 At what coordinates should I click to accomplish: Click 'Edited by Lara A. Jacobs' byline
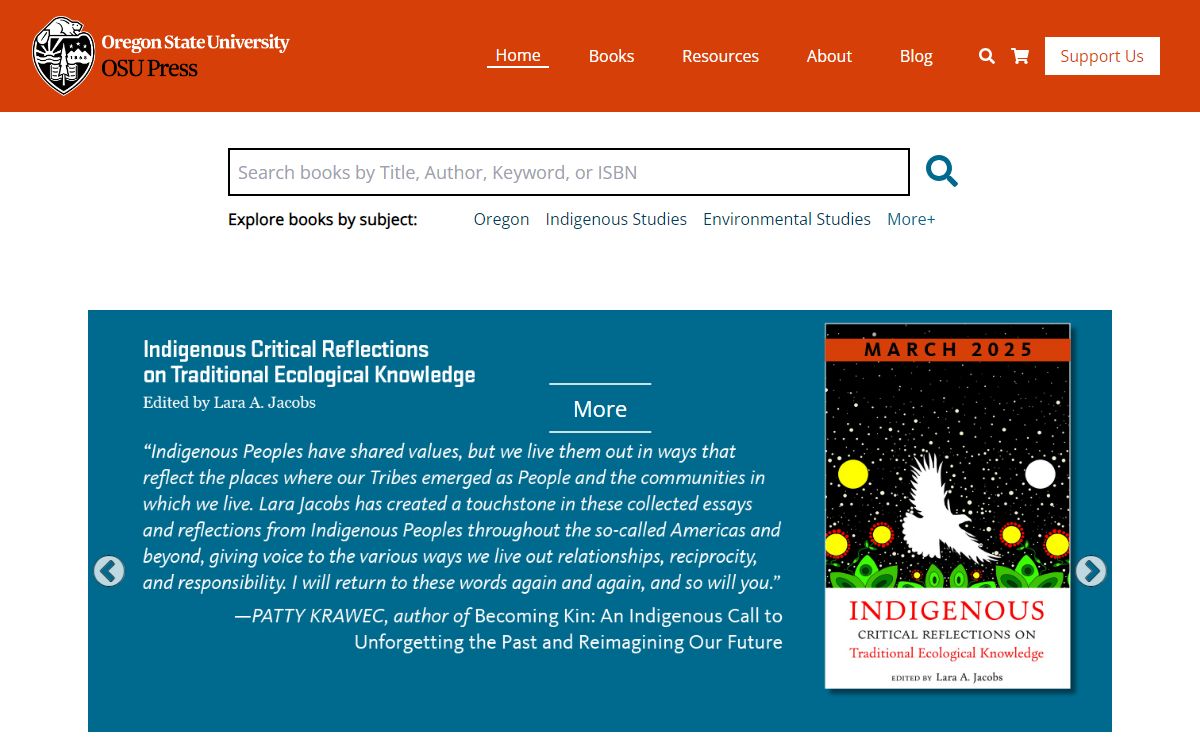click(x=229, y=403)
